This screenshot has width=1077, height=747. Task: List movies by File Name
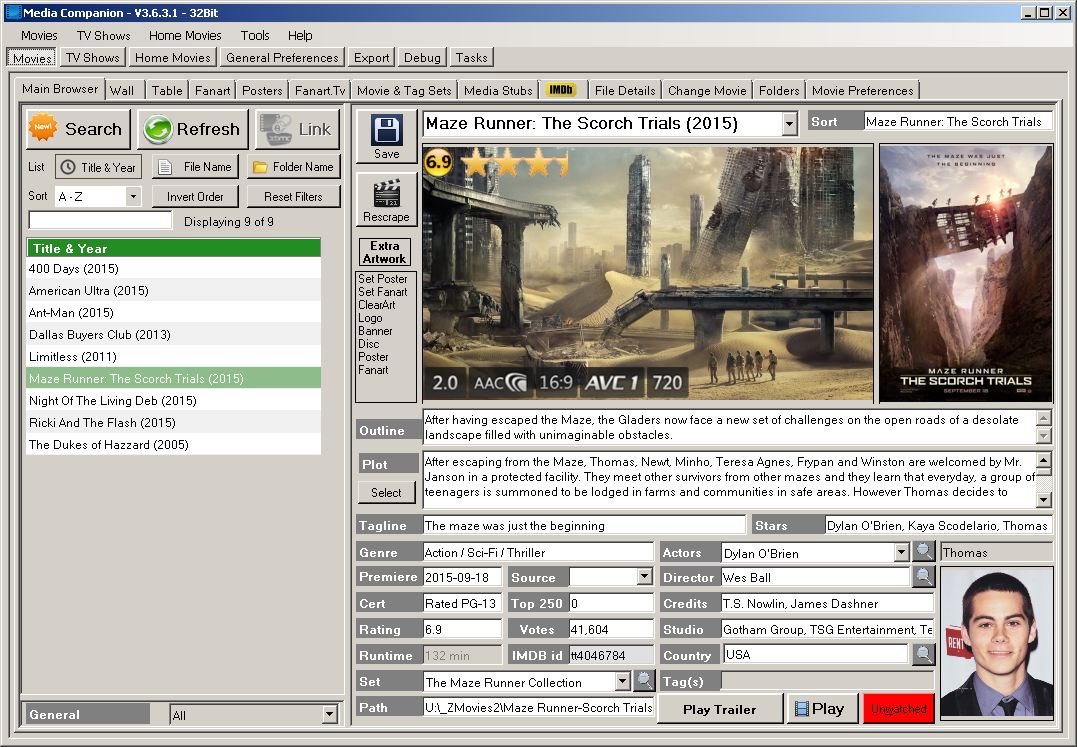point(195,167)
